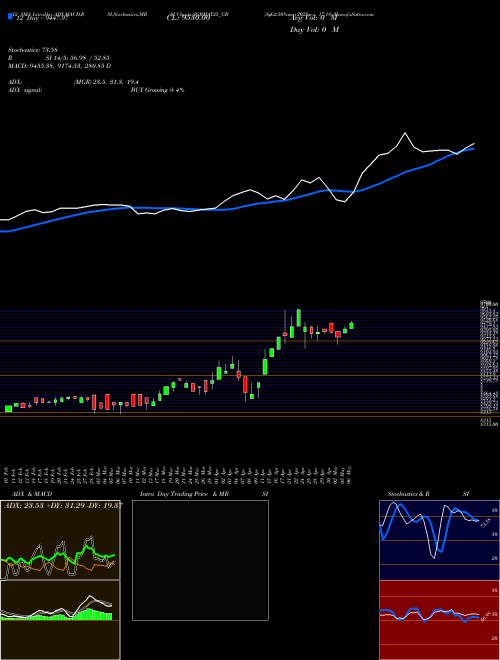Click the 'ADX & MACD' panel title
Screen dimensions: 500x660
(32, 494)
